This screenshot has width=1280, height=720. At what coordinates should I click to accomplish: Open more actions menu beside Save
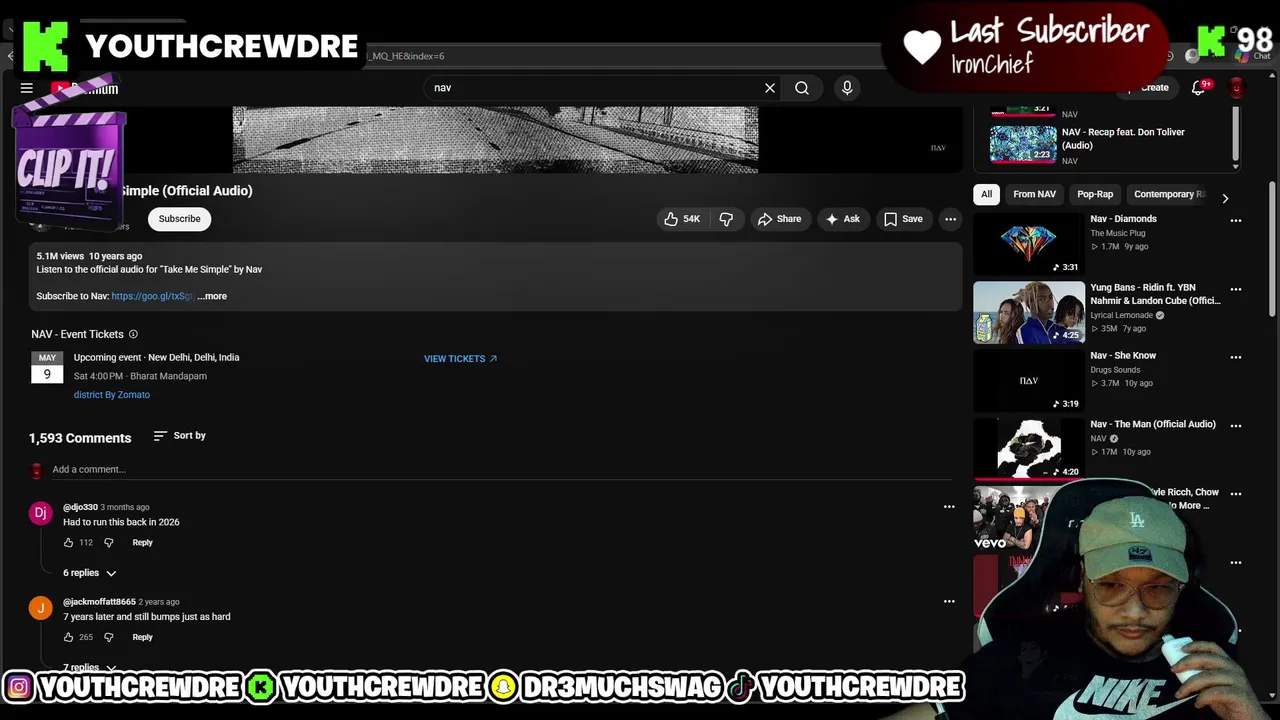pyautogui.click(x=951, y=219)
